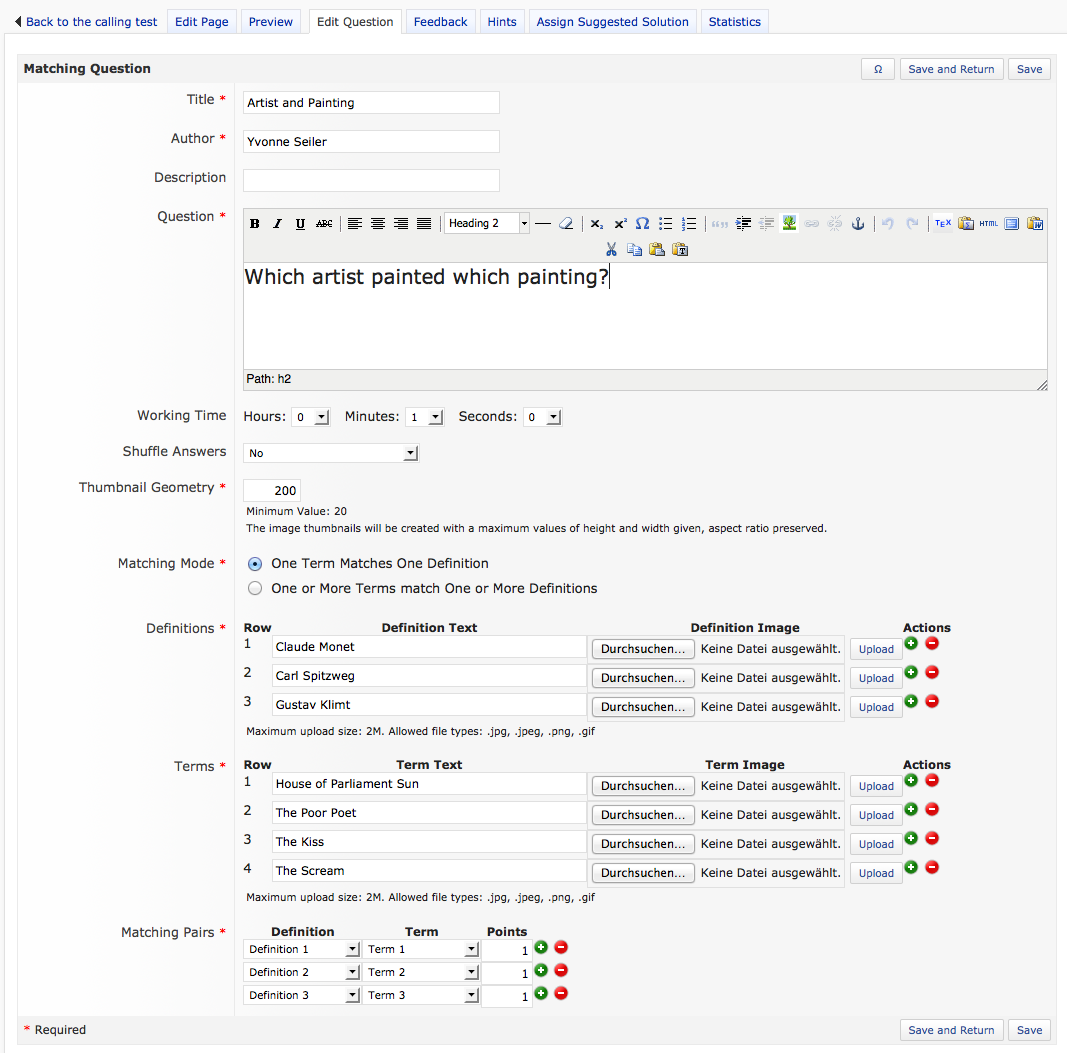
Task: Click the anchor icon in the editor toolbar
Action: point(857,224)
